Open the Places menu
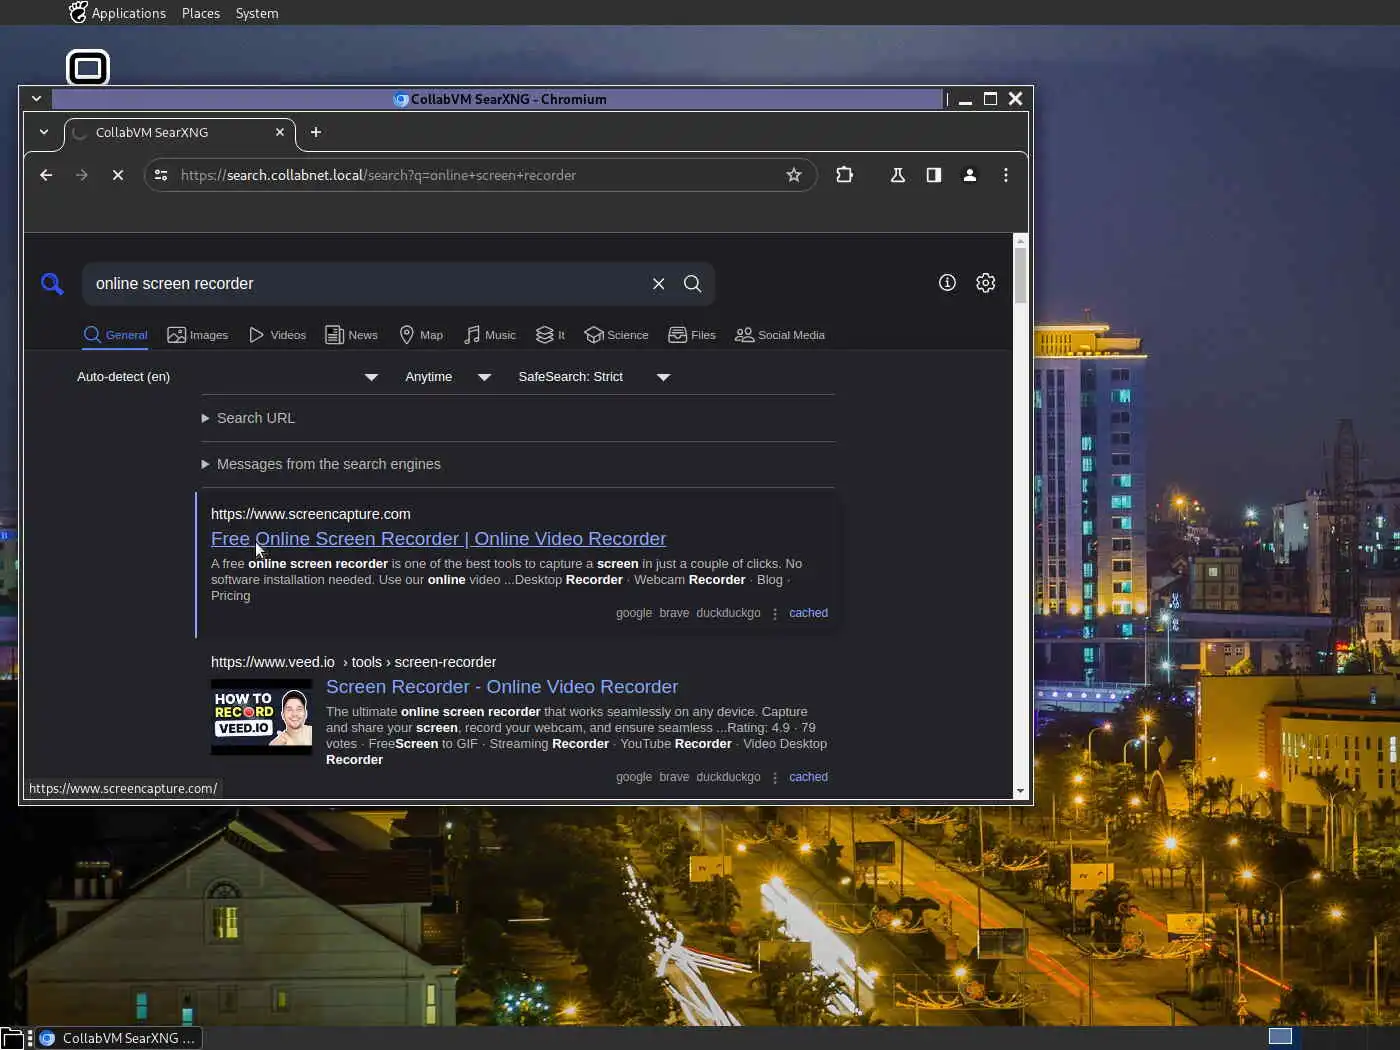The image size is (1400, 1050). (201, 13)
